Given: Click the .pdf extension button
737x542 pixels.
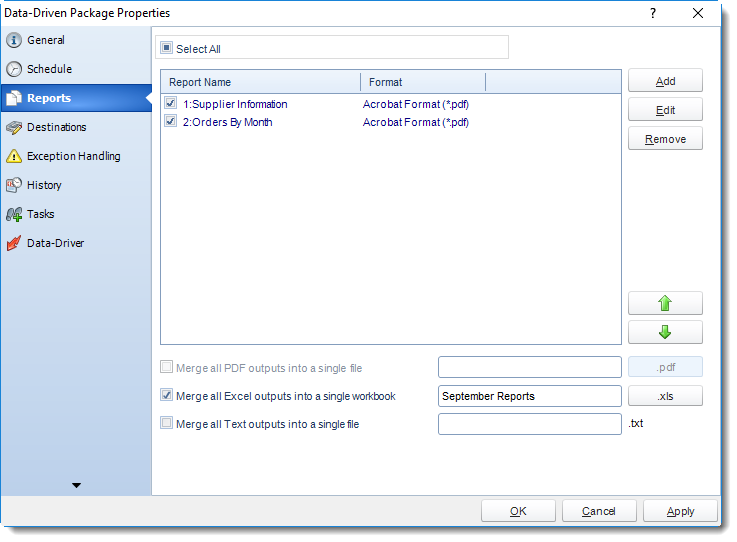Looking at the screenshot, I should point(665,367).
